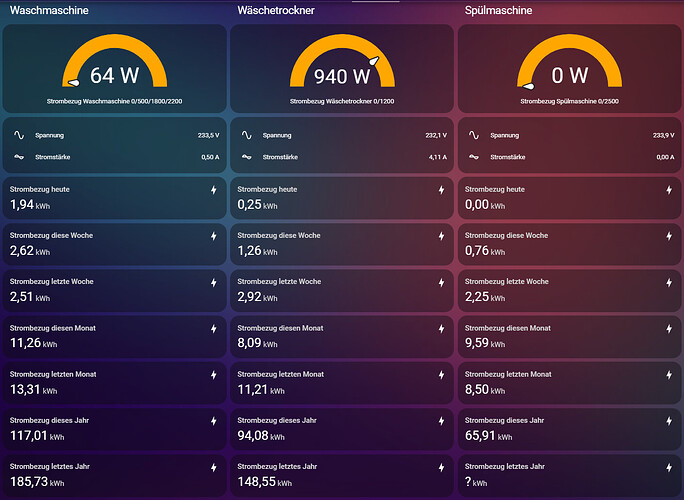Click lightning icon on Spülmaschine Strombezug heute
The height and width of the screenshot is (500, 684).
pyautogui.click(x=669, y=190)
